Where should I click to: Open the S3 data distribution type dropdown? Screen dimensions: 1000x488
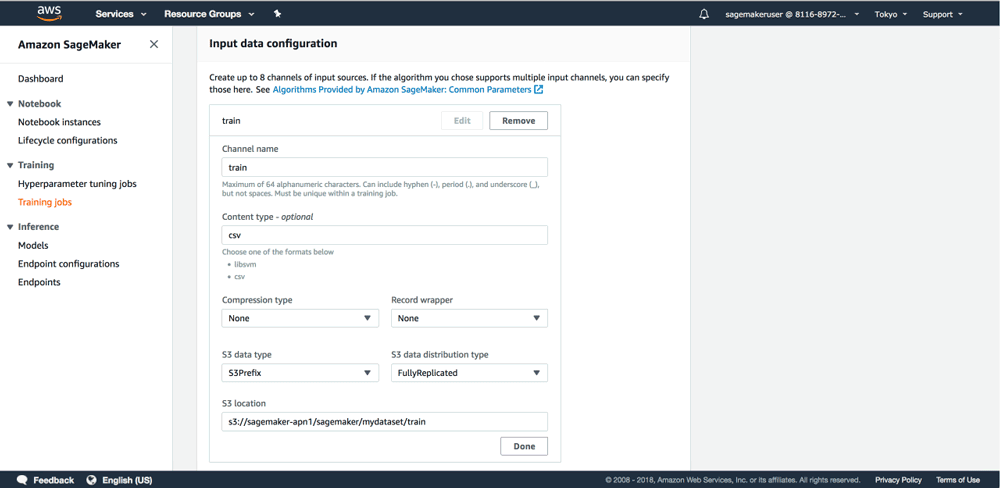point(469,373)
